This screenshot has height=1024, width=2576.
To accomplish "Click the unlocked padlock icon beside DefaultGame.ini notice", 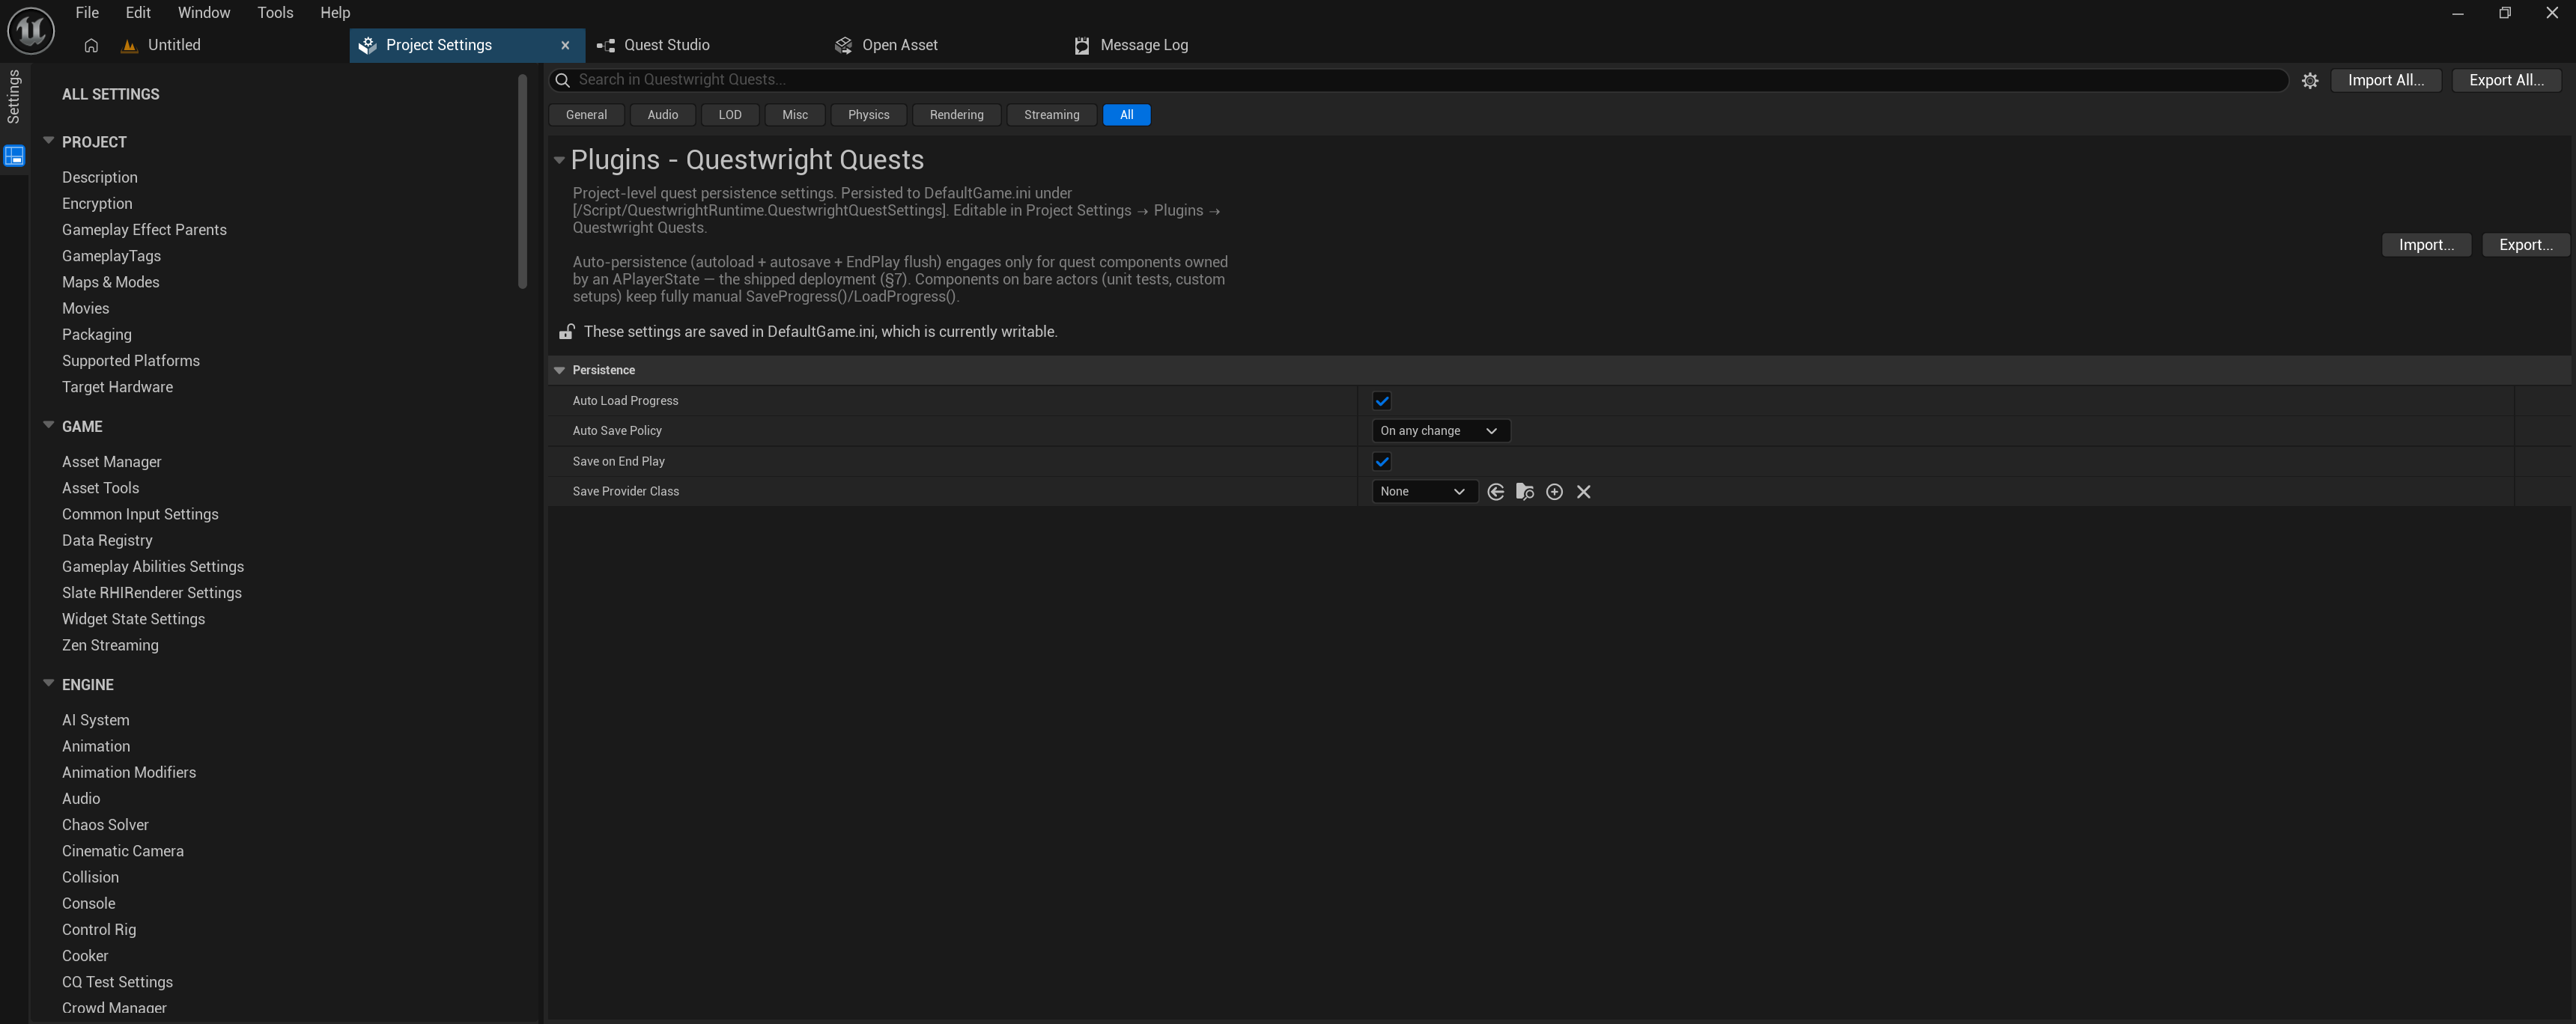I will [566, 331].
